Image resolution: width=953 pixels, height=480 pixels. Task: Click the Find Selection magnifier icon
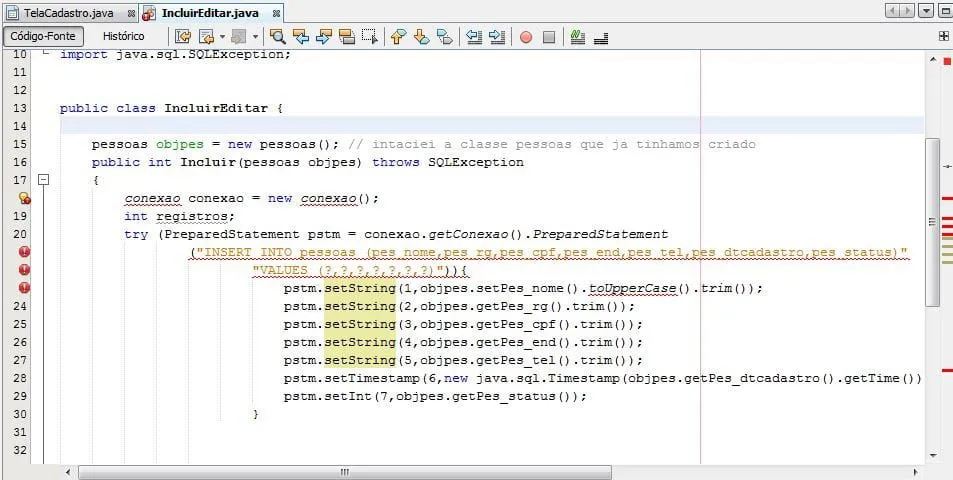coord(277,37)
